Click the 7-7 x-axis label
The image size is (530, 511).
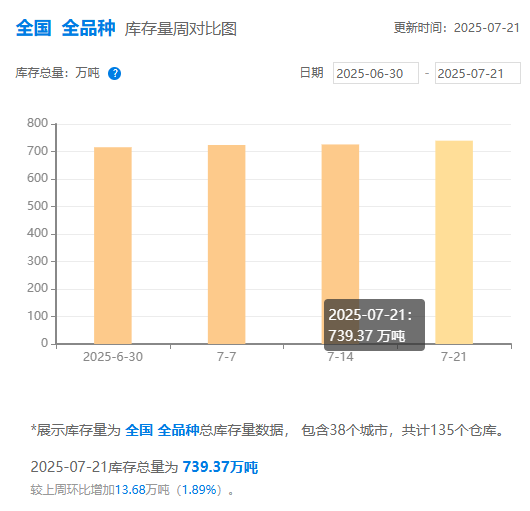click(x=226, y=357)
